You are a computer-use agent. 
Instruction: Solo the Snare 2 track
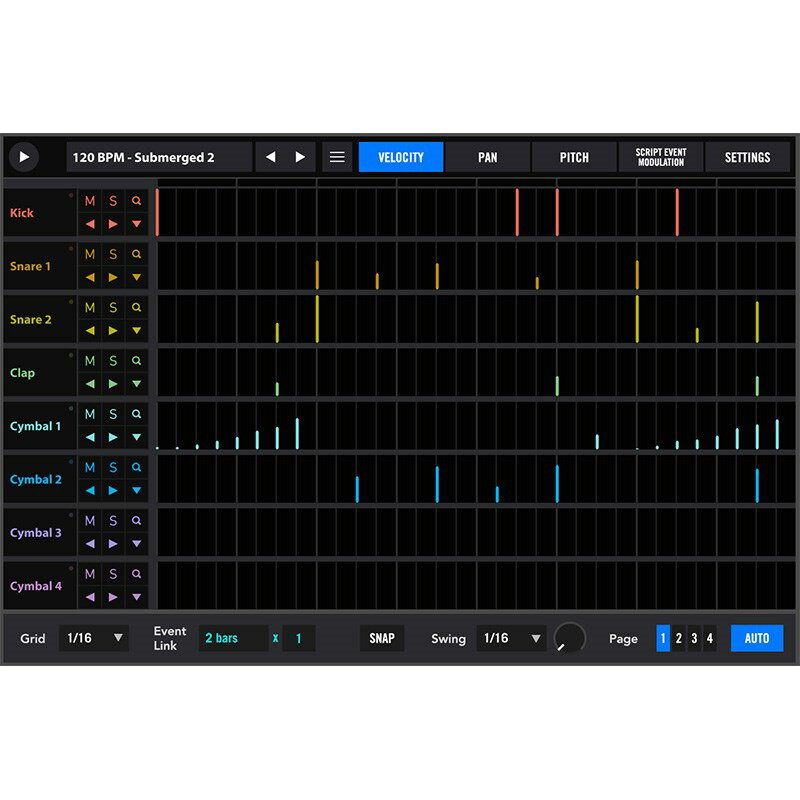[113, 307]
